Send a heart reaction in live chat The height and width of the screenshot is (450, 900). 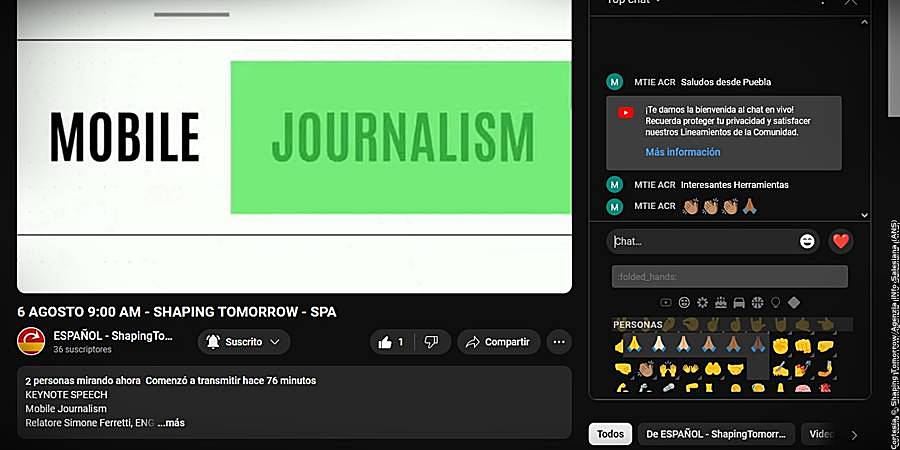tap(841, 242)
